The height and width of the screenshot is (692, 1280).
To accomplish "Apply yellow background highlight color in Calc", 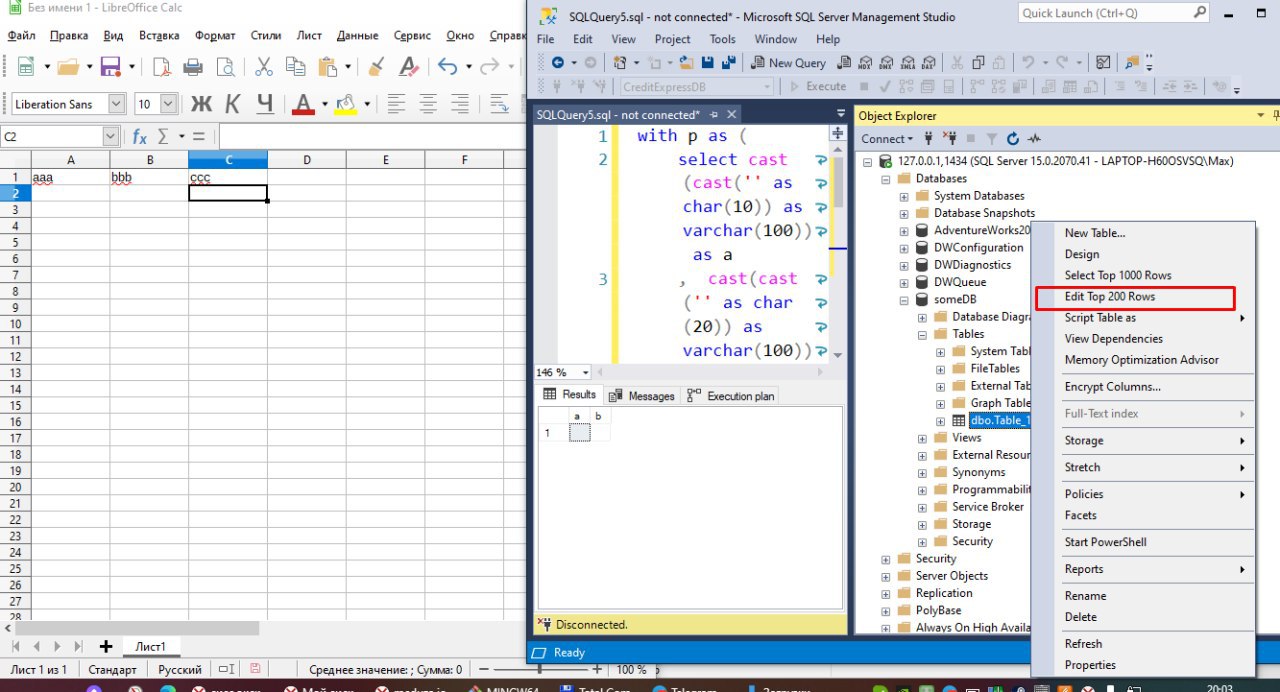I will point(346,104).
